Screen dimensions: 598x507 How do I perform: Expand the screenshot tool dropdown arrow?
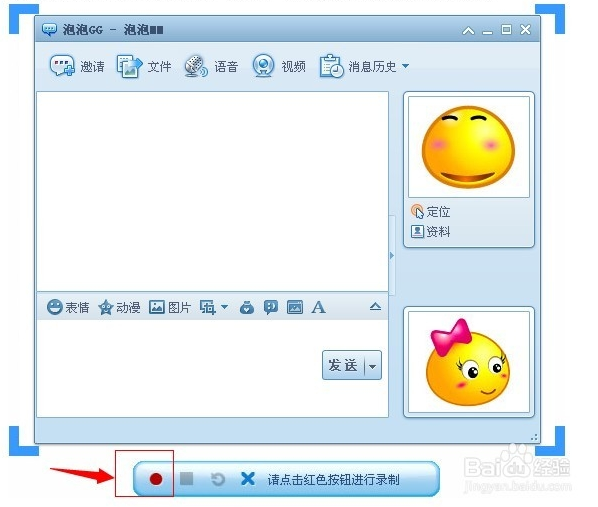(x=225, y=307)
